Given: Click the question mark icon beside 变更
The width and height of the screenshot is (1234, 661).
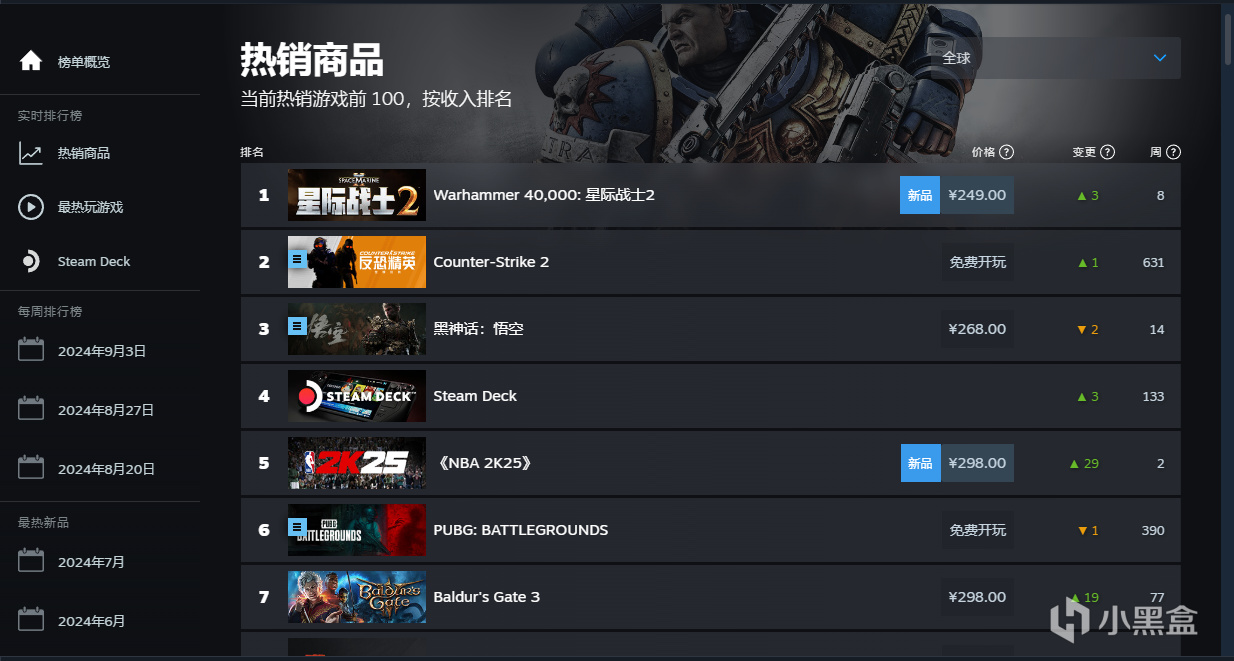Looking at the screenshot, I should coord(1108,152).
